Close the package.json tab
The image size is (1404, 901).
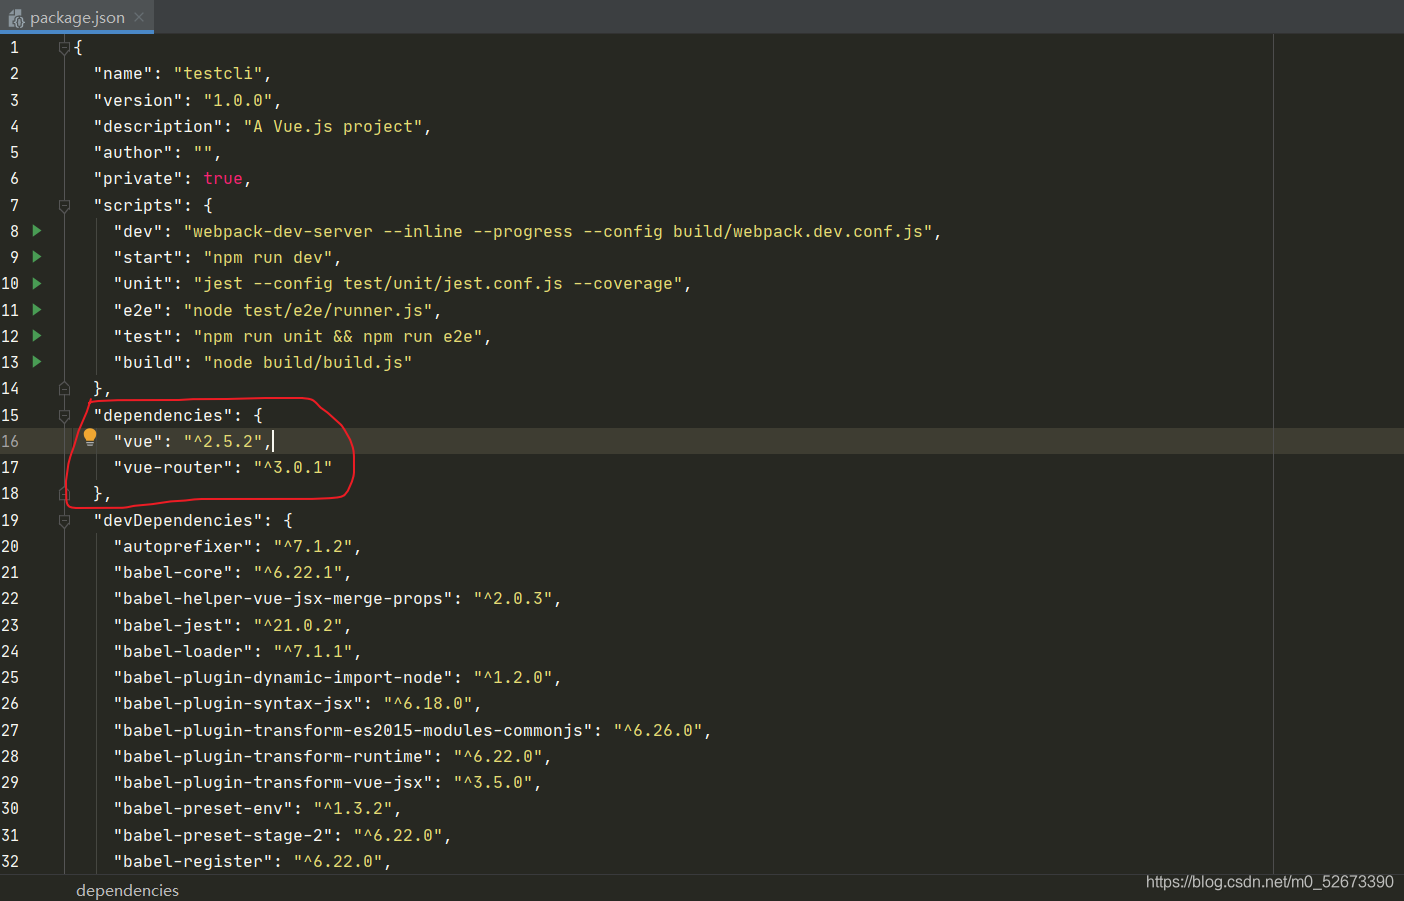tap(139, 17)
